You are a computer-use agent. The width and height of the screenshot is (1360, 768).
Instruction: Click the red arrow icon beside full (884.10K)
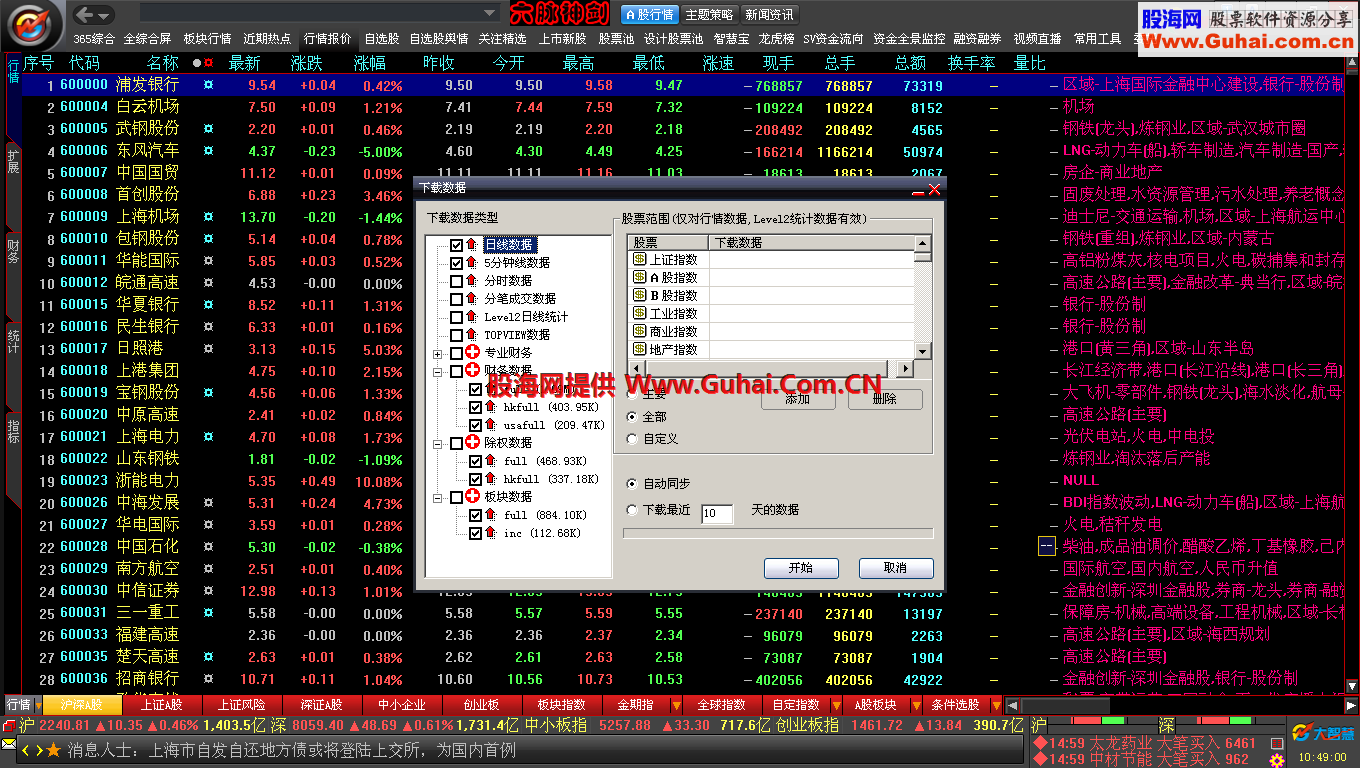(491, 515)
